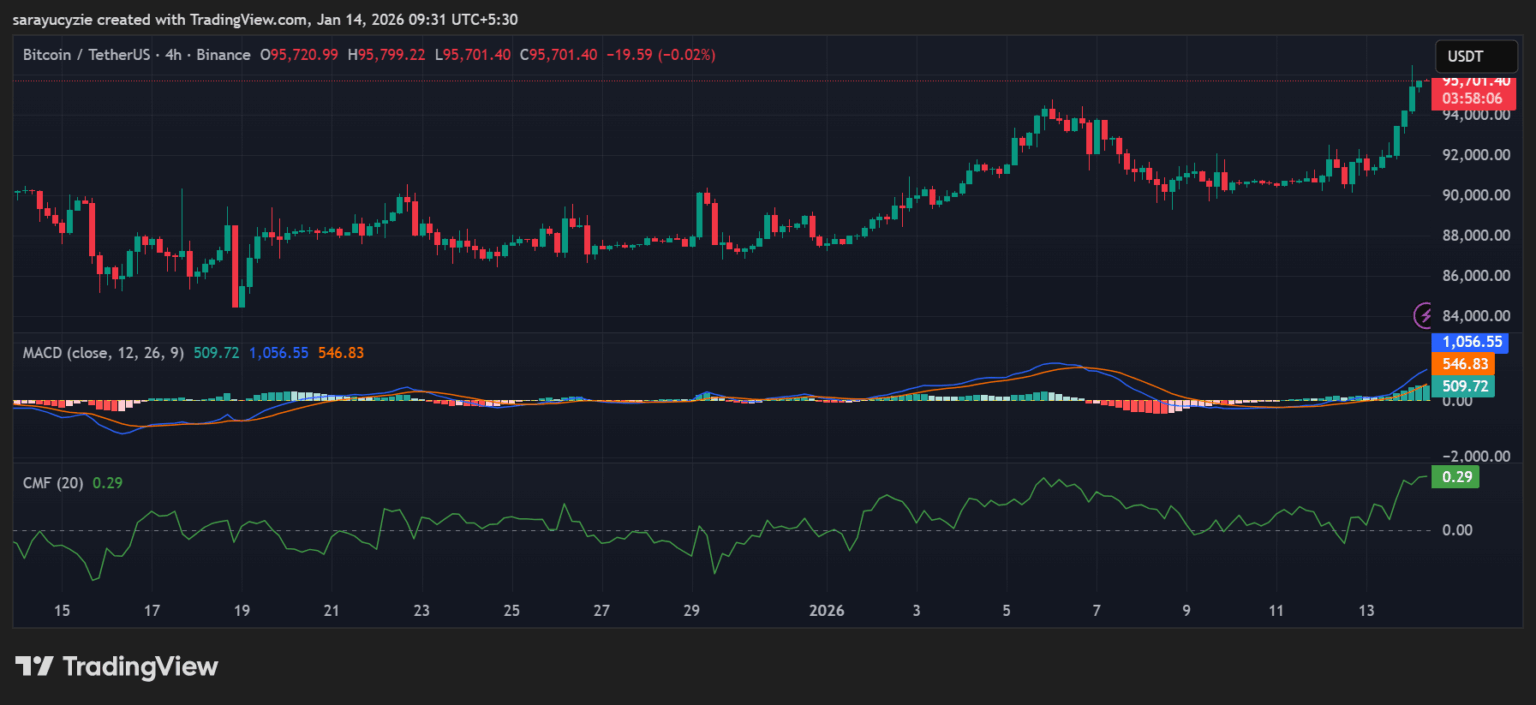Click the TradingView logo in the bottom corner
1536x705 pixels.
115,666
